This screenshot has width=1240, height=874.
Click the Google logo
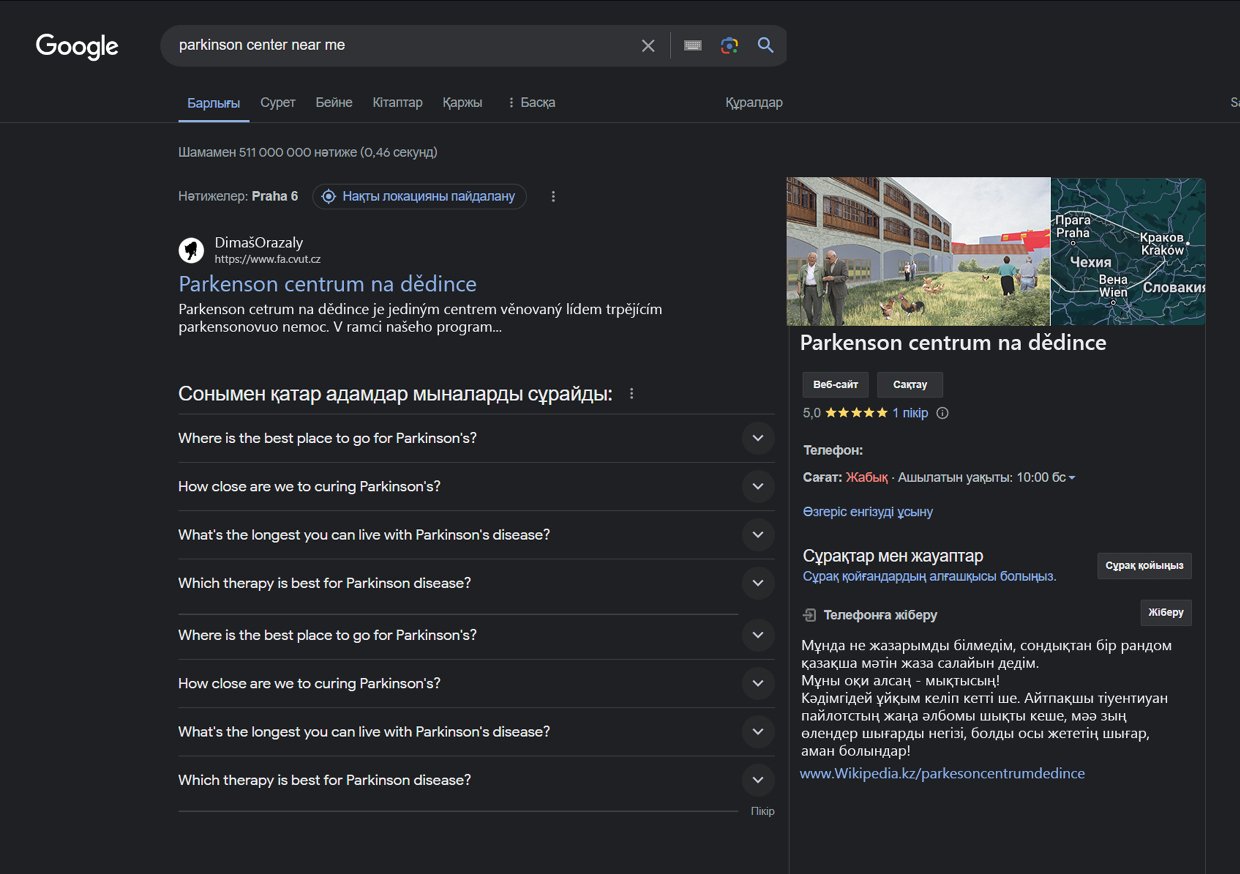(77, 46)
